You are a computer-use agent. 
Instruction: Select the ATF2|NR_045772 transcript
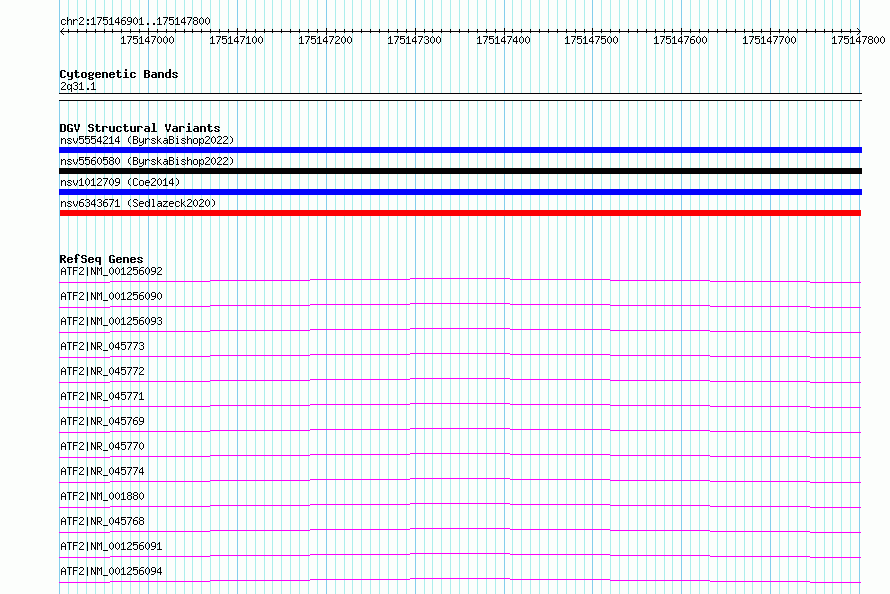pos(102,371)
